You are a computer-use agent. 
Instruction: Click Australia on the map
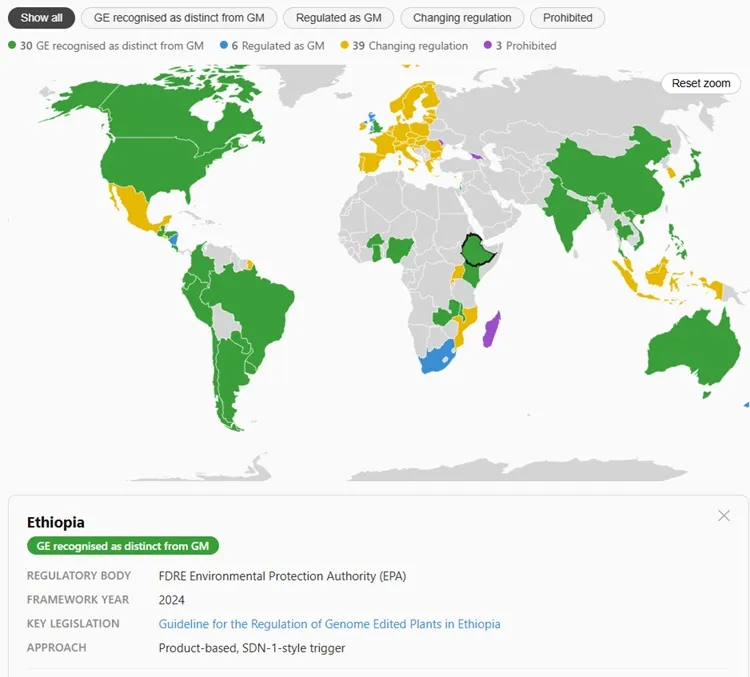[x=689, y=349]
